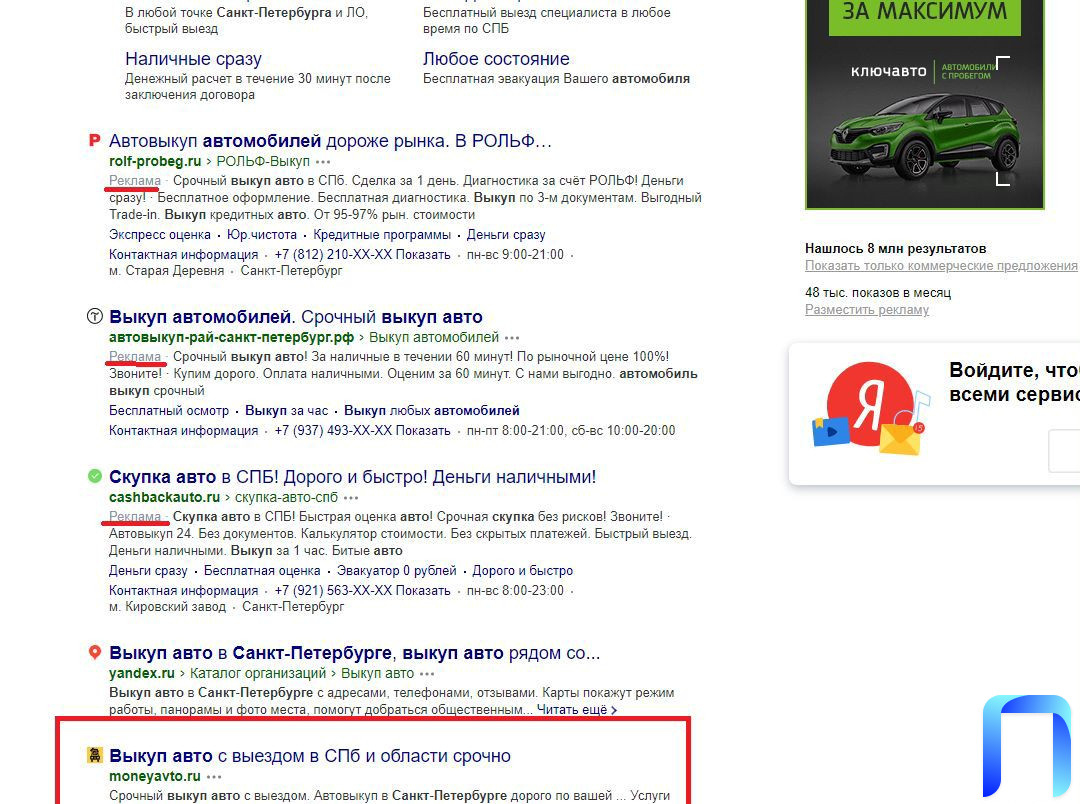Click the Дорого и быстро sitelink
Screen dimensions: 1080x804
tap(523, 571)
